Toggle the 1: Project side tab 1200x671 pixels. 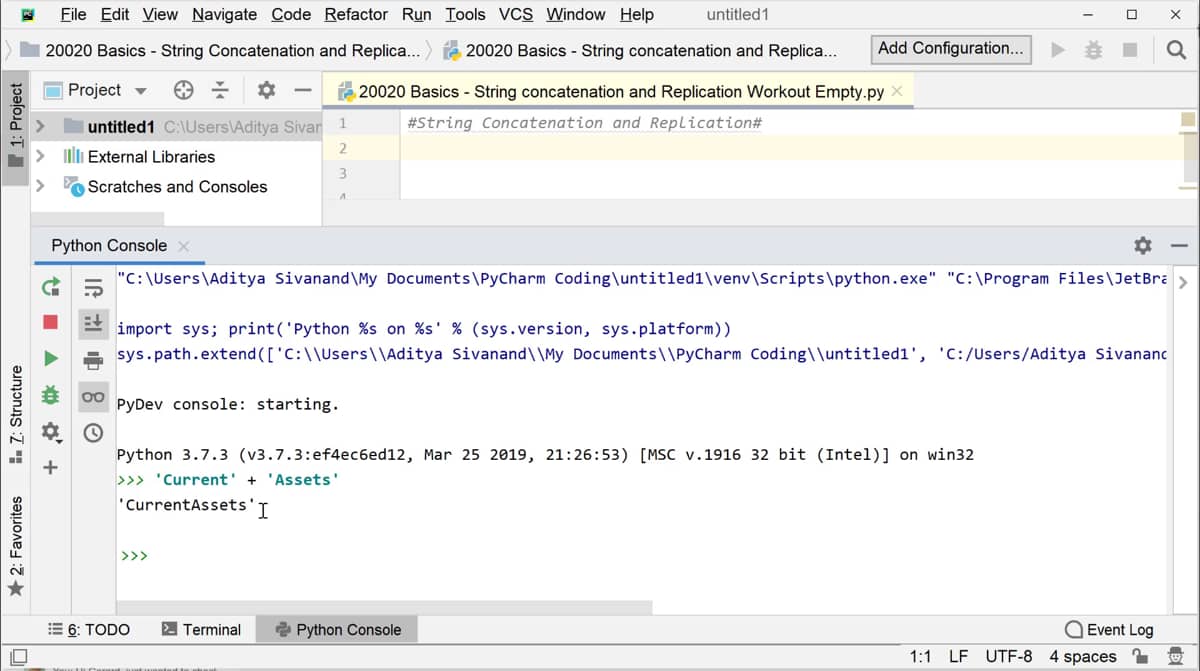point(15,128)
